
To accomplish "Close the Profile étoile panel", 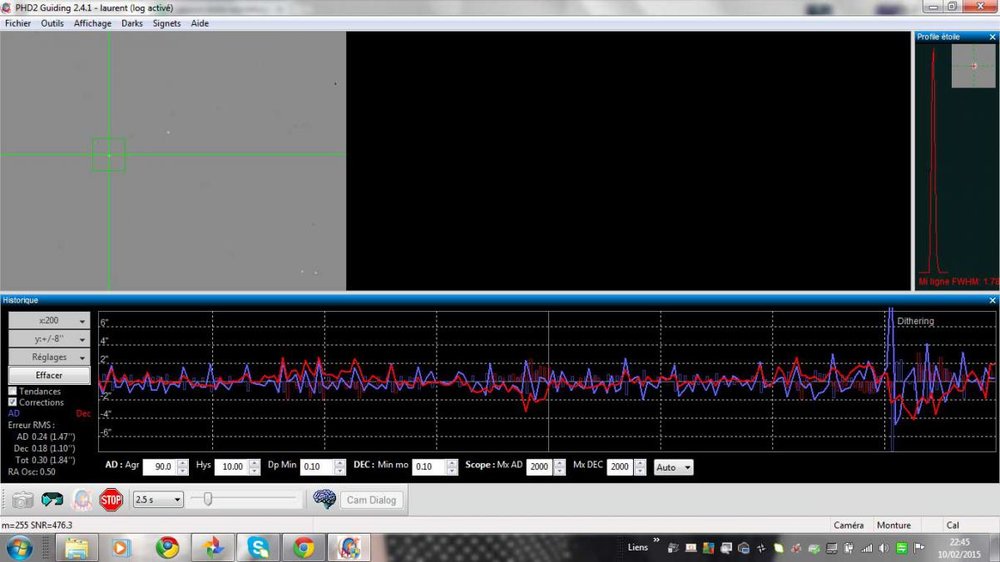I will (x=992, y=37).
